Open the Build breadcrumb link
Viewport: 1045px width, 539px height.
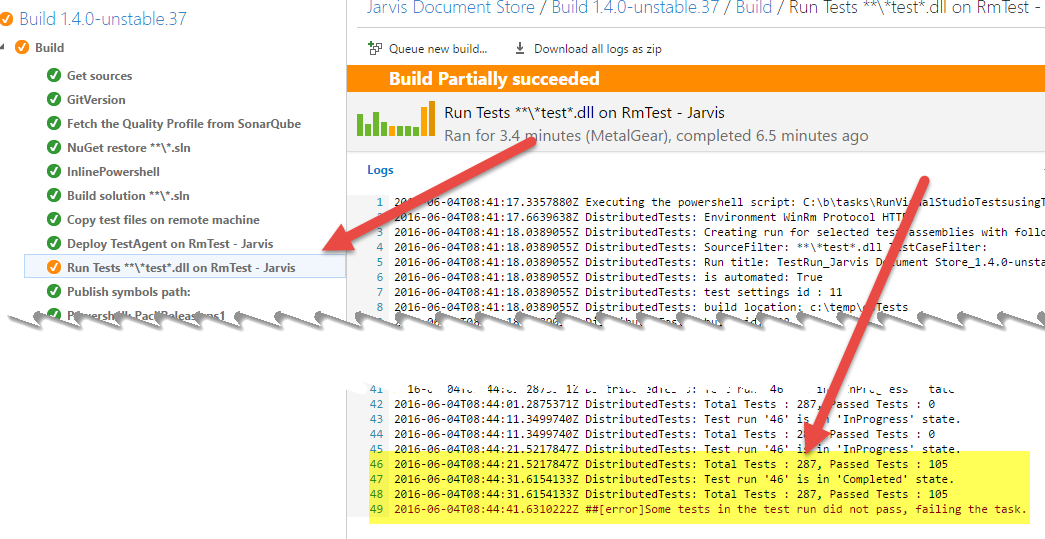[754, 7]
